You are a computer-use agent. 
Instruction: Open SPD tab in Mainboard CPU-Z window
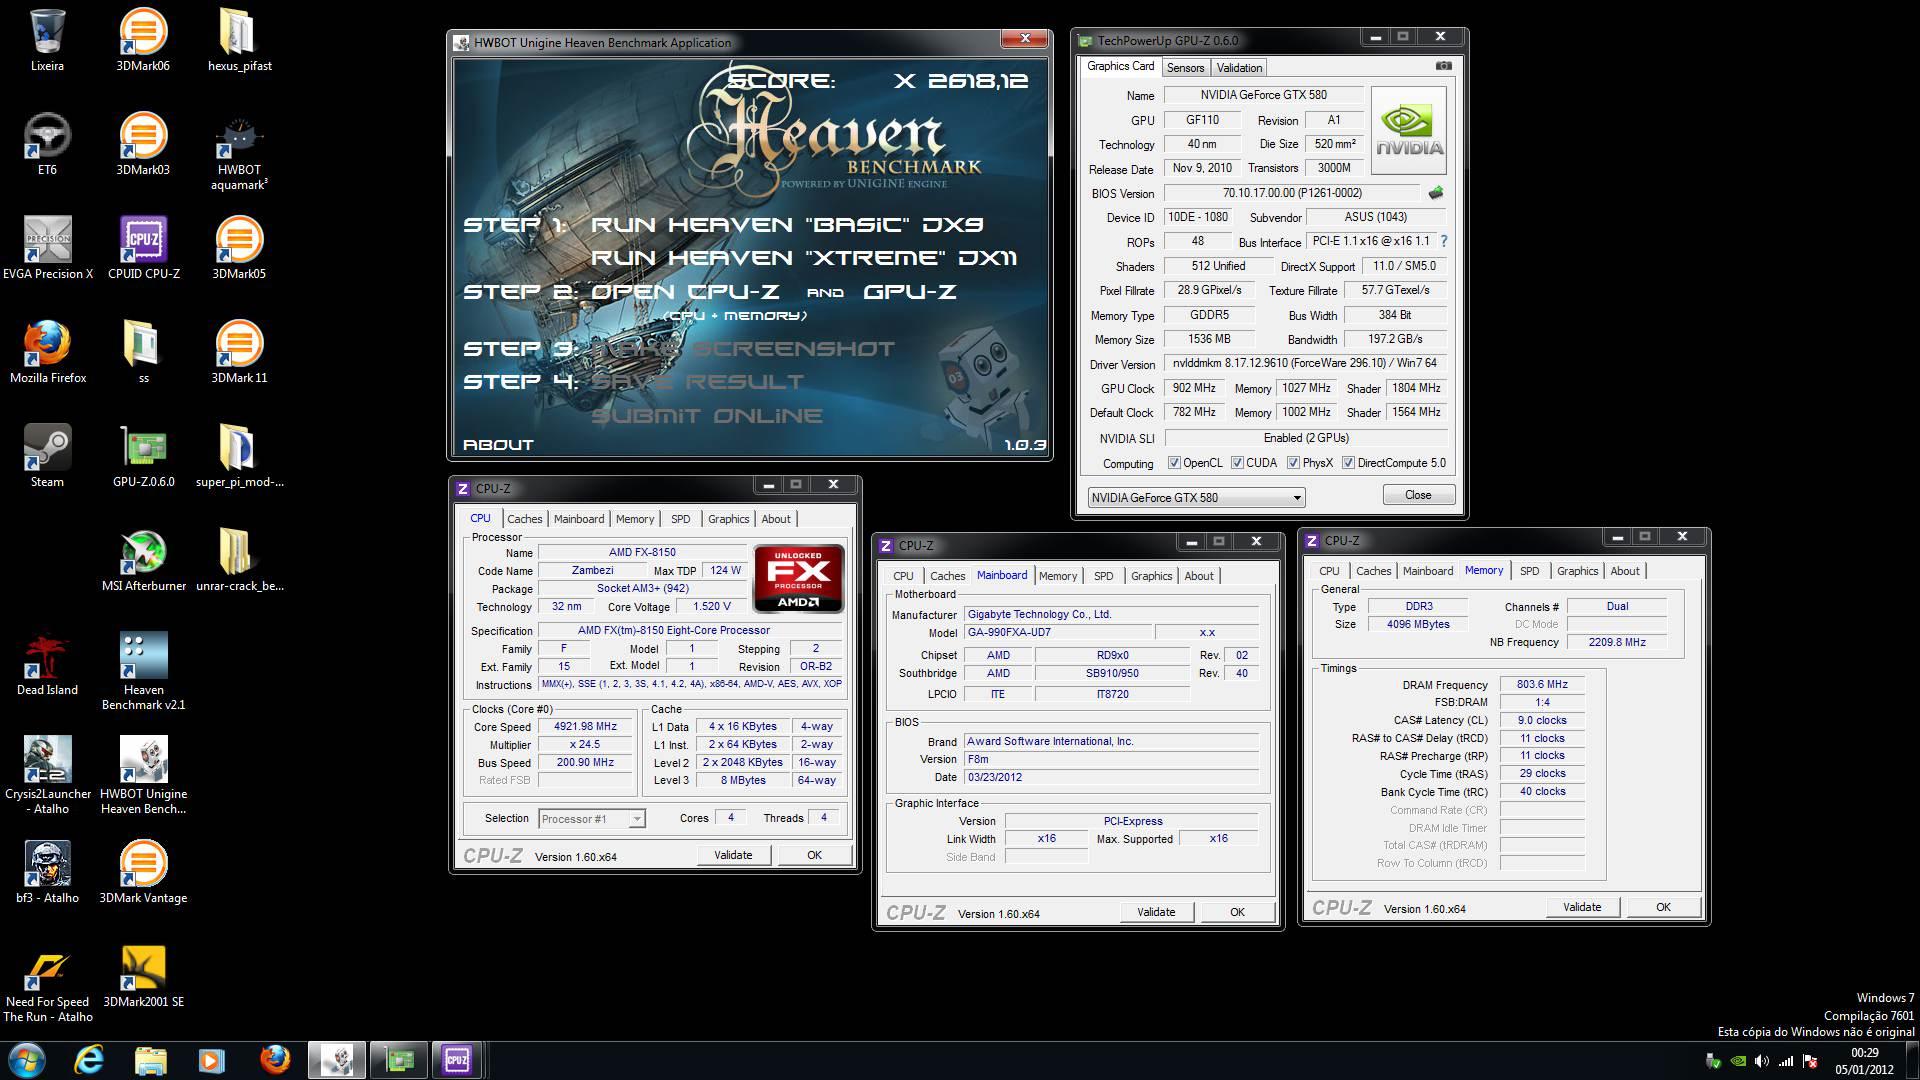click(x=1103, y=576)
